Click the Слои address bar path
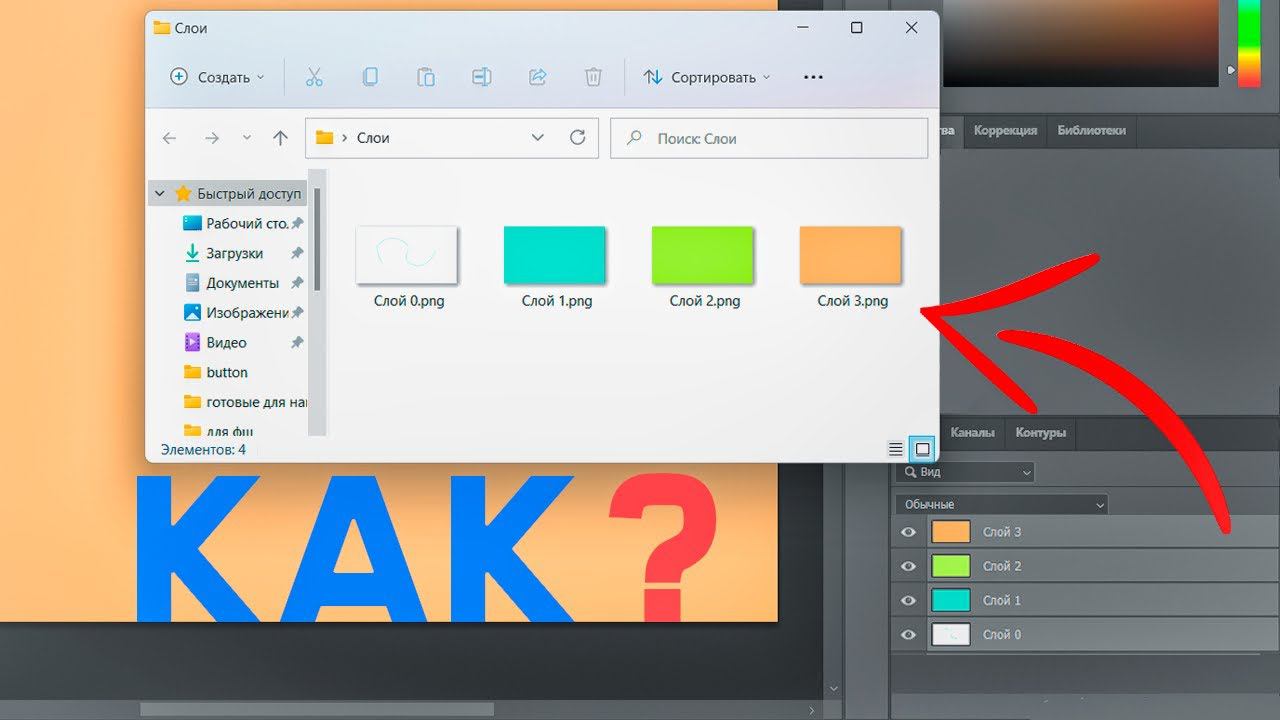1280x720 pixels. coord(373,138)
